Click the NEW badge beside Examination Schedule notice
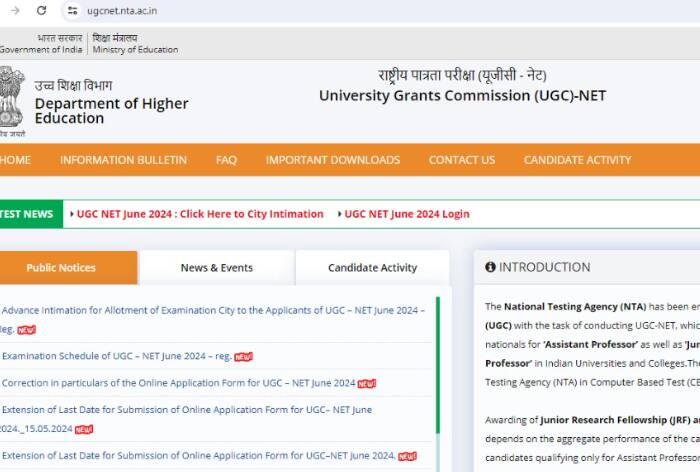Screen dimensions: 700x472 tap(243, 357)
